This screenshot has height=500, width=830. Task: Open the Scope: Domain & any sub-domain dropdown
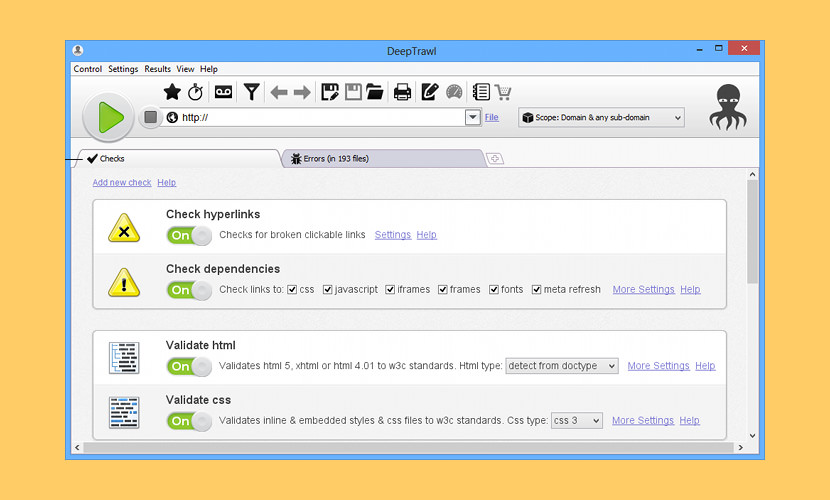[x=601, y=117]
